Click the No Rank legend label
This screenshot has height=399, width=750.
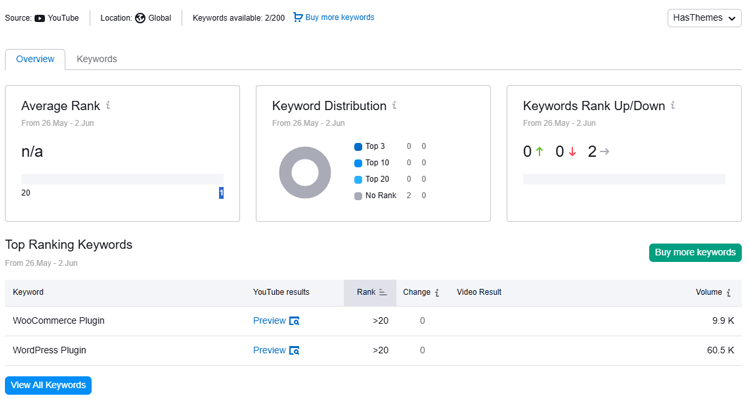pos(381,196)
